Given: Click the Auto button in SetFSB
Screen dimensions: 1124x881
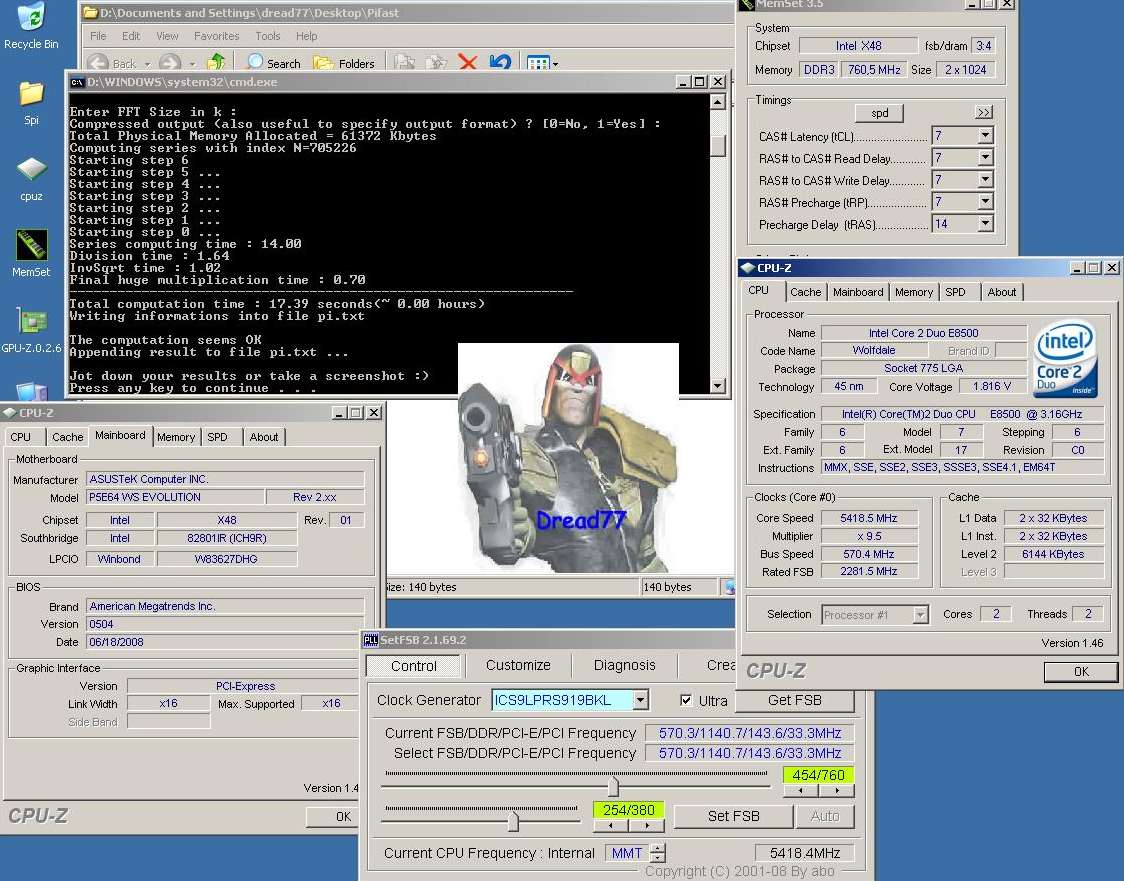Looking at the screenshot, I should pyautogui.click(x=824, y=816).
